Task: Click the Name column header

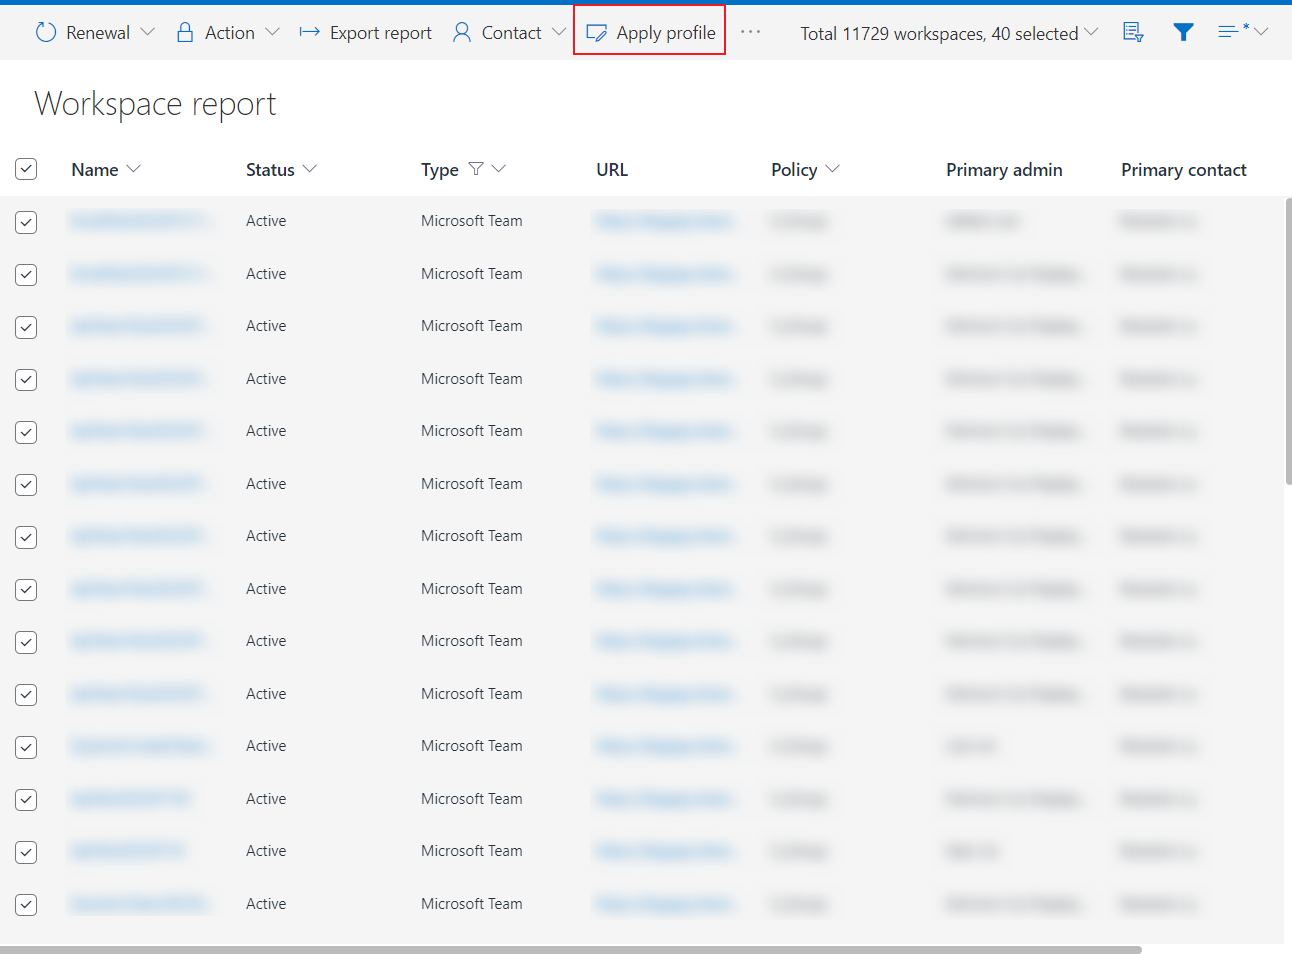Action: pos(95,170)
